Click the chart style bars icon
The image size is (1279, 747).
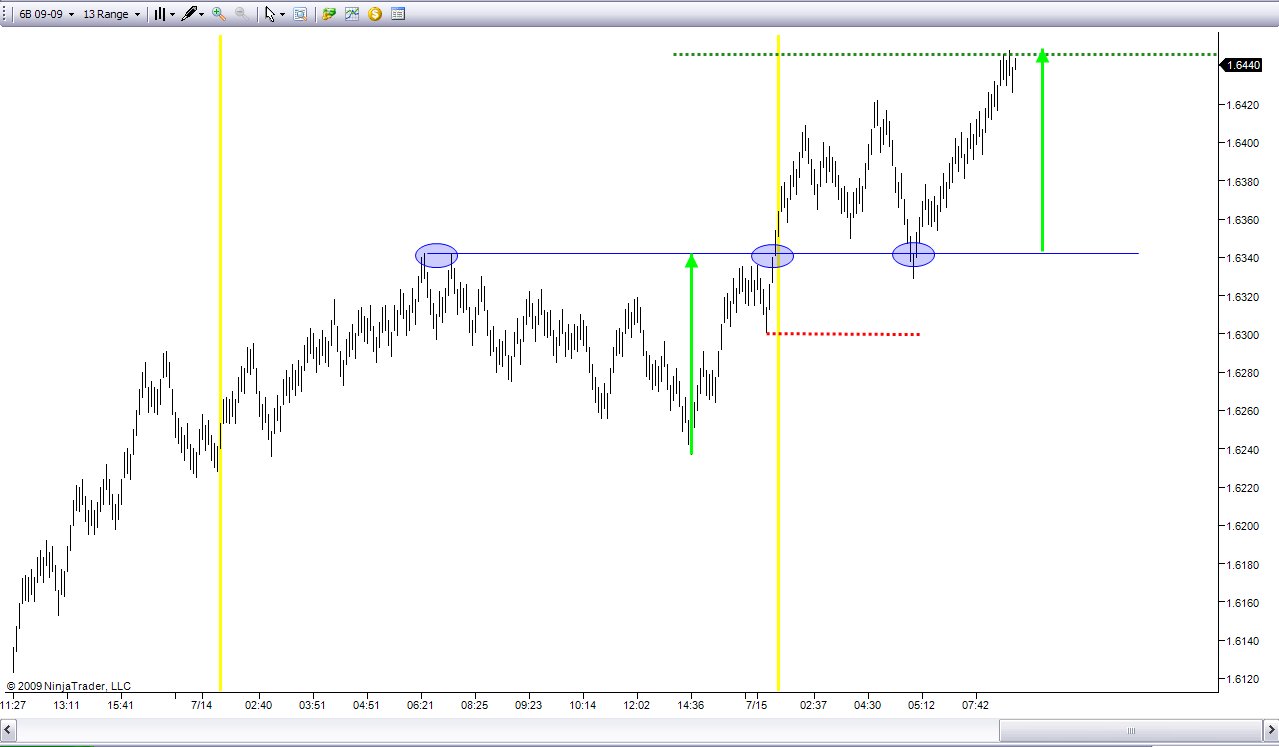159,14
